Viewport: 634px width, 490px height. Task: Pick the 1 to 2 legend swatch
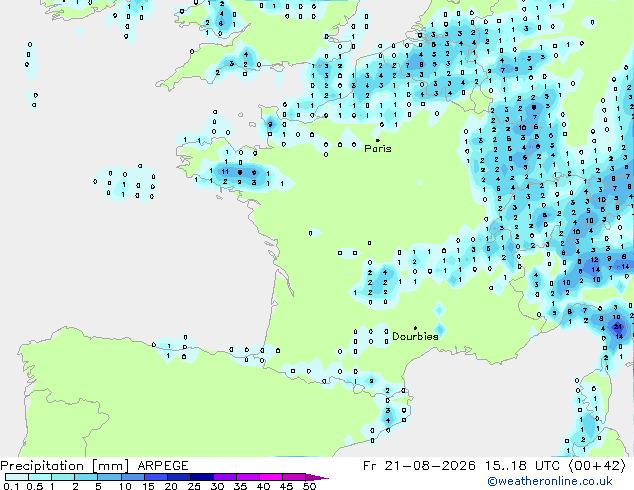tap(63, 477)
